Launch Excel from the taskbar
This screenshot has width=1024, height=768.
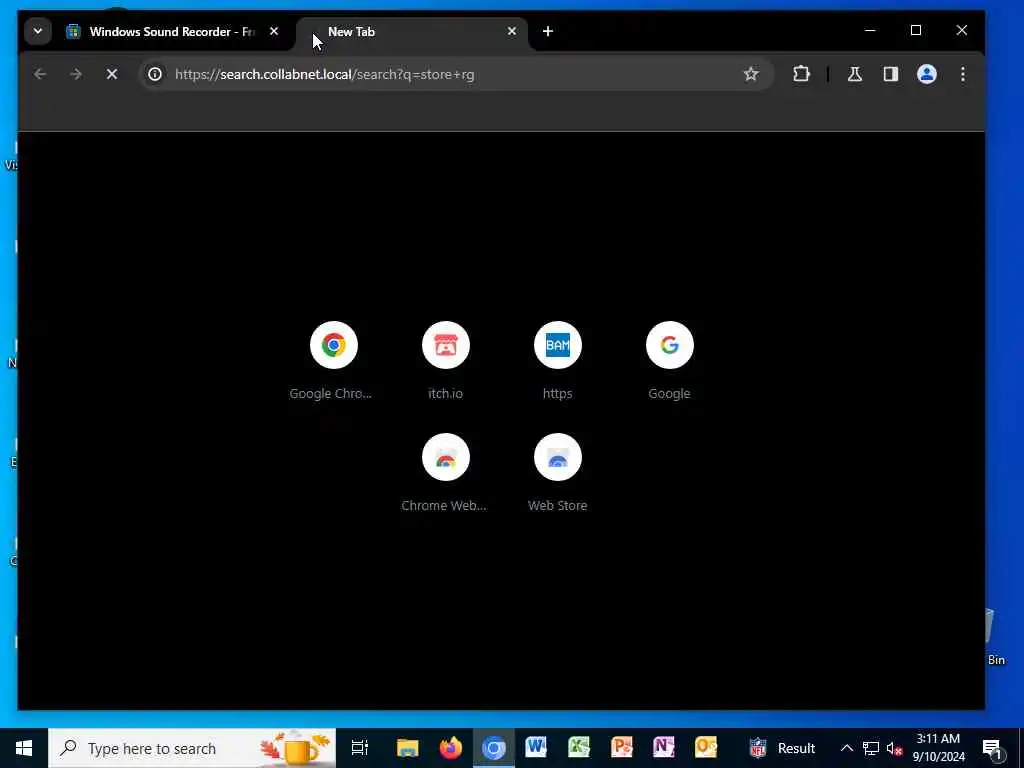pyautogui.click(x=579, y=748)
